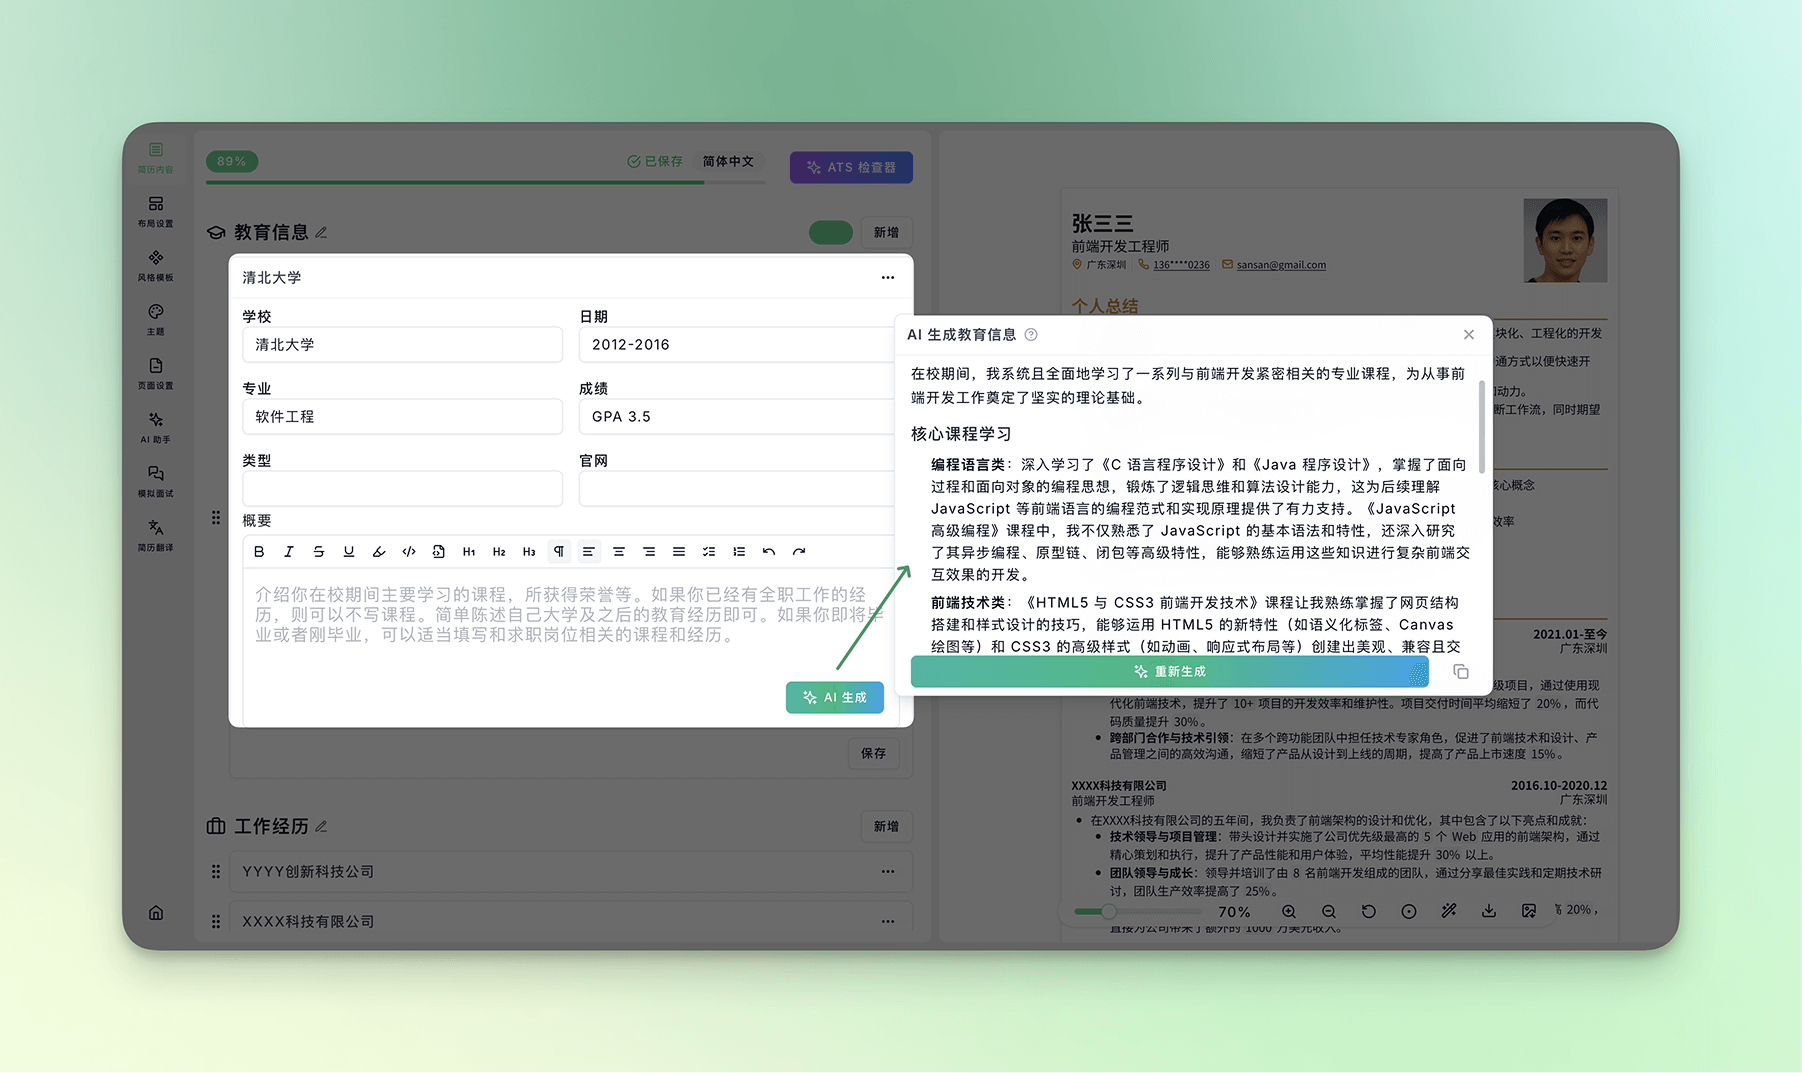Open options for YYYY创新科技公司 entry

887,872
